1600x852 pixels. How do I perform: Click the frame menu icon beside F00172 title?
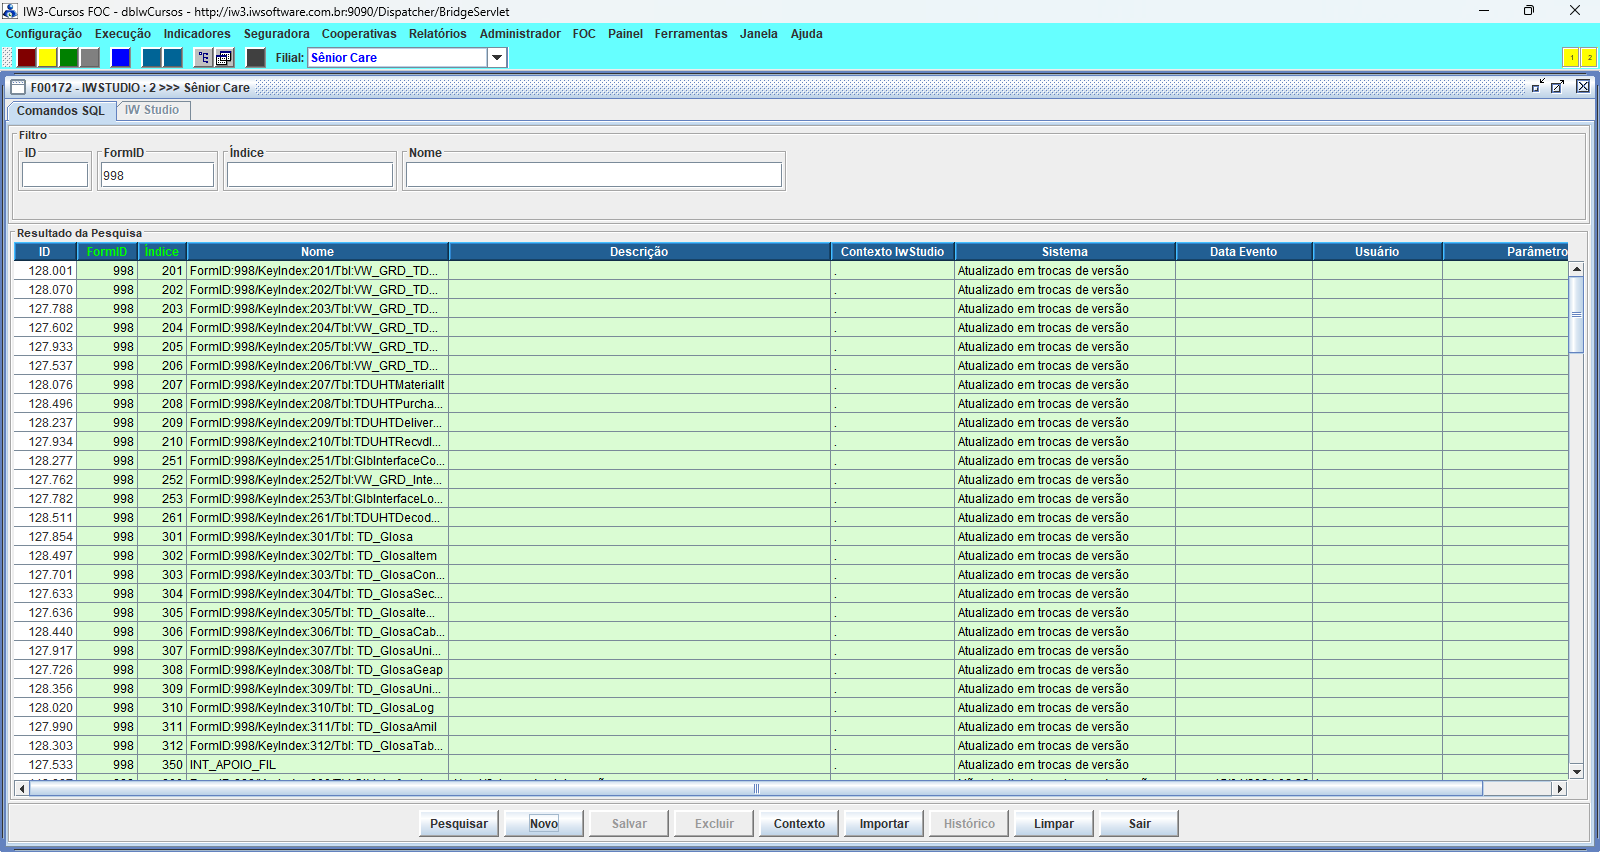18,87
